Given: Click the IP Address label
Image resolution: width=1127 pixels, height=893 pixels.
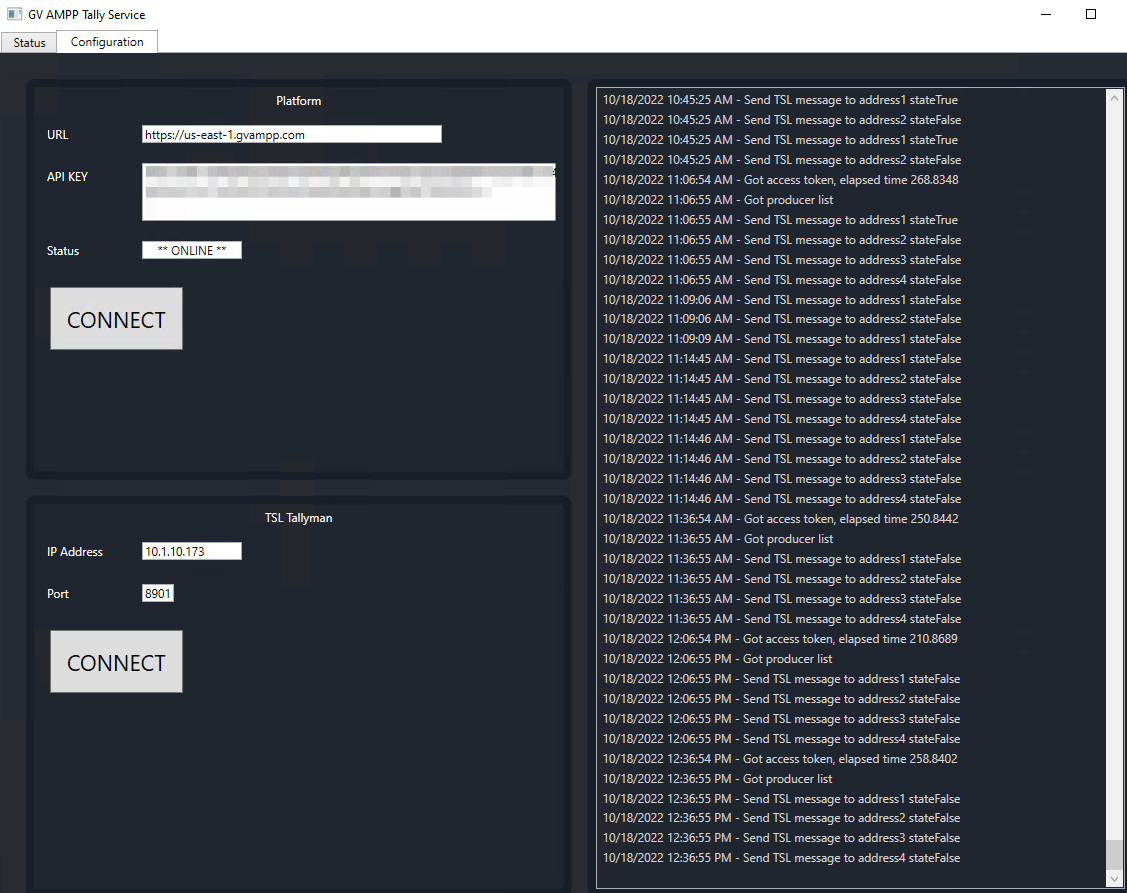Looking at the screenshot, I should point(75,551).
